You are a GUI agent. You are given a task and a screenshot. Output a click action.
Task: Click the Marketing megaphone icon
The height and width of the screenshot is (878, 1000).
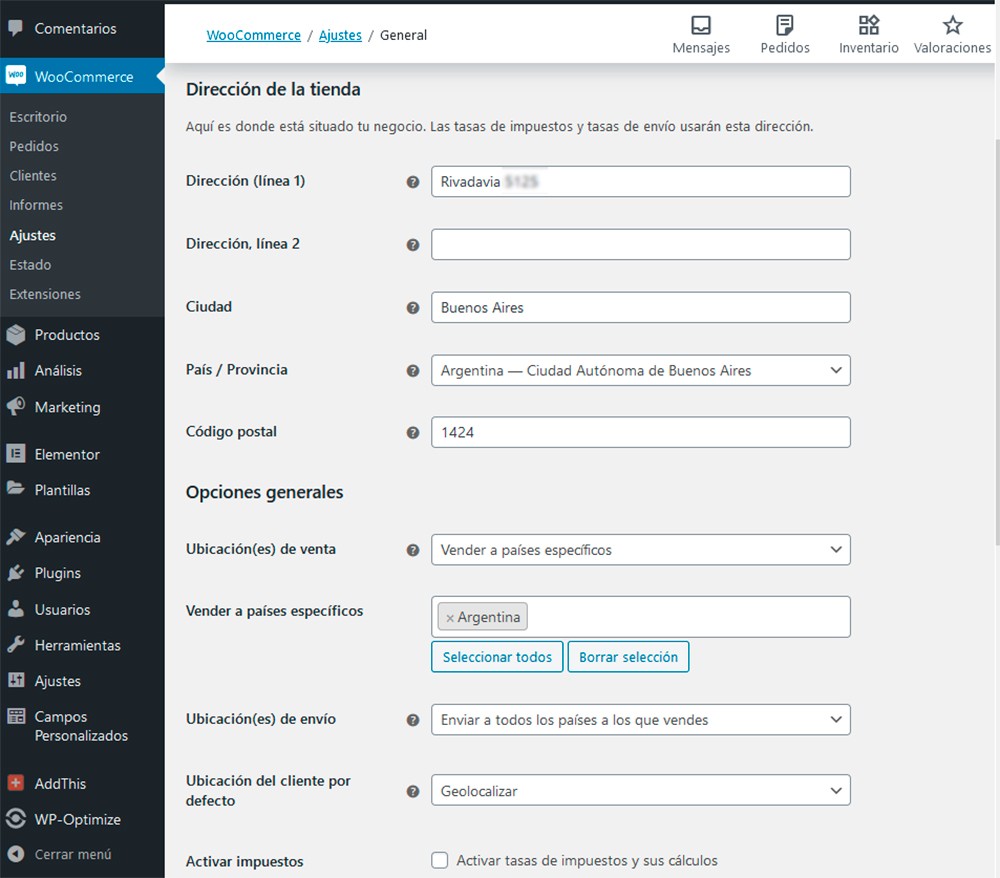tap(16, 406)
